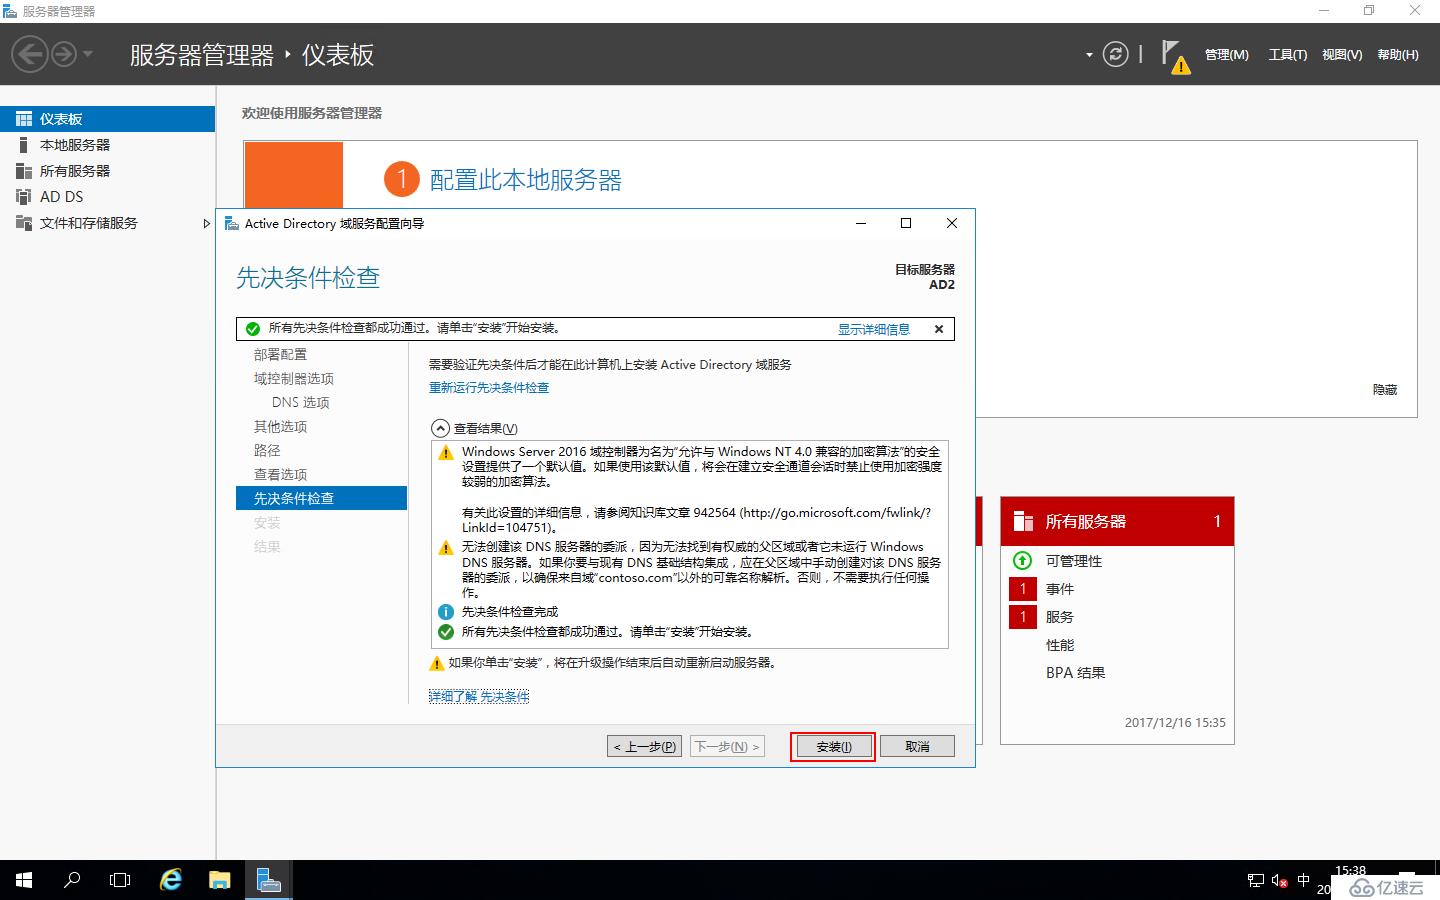This screenshot has width=1440, height=900.
Task: Click 重新运行先决条件检查 link
Action: tap(489, 388)
